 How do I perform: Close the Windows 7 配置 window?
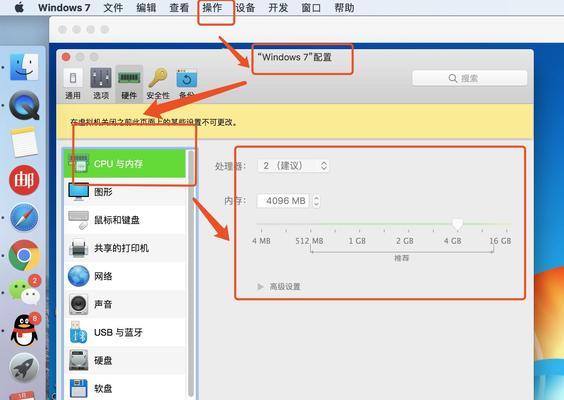(66, 57)
